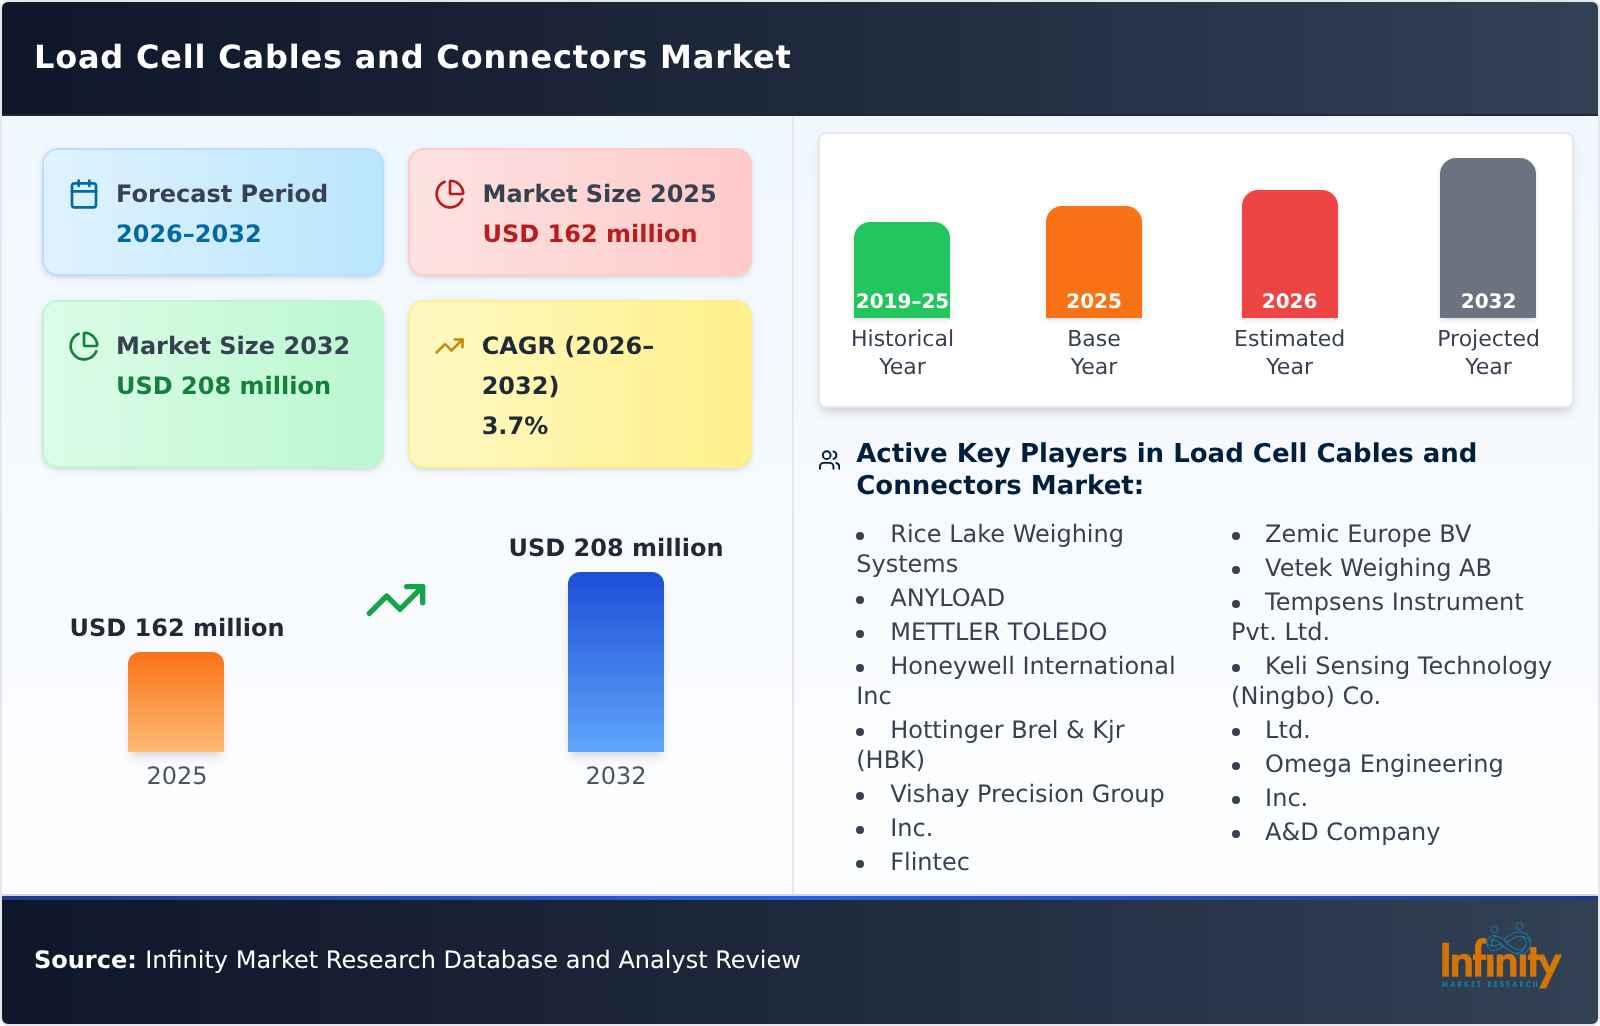Click the pie chart icon beside Market Size 2032
The width and height of the screenshot is (1600, 1026).
[84, 346]
